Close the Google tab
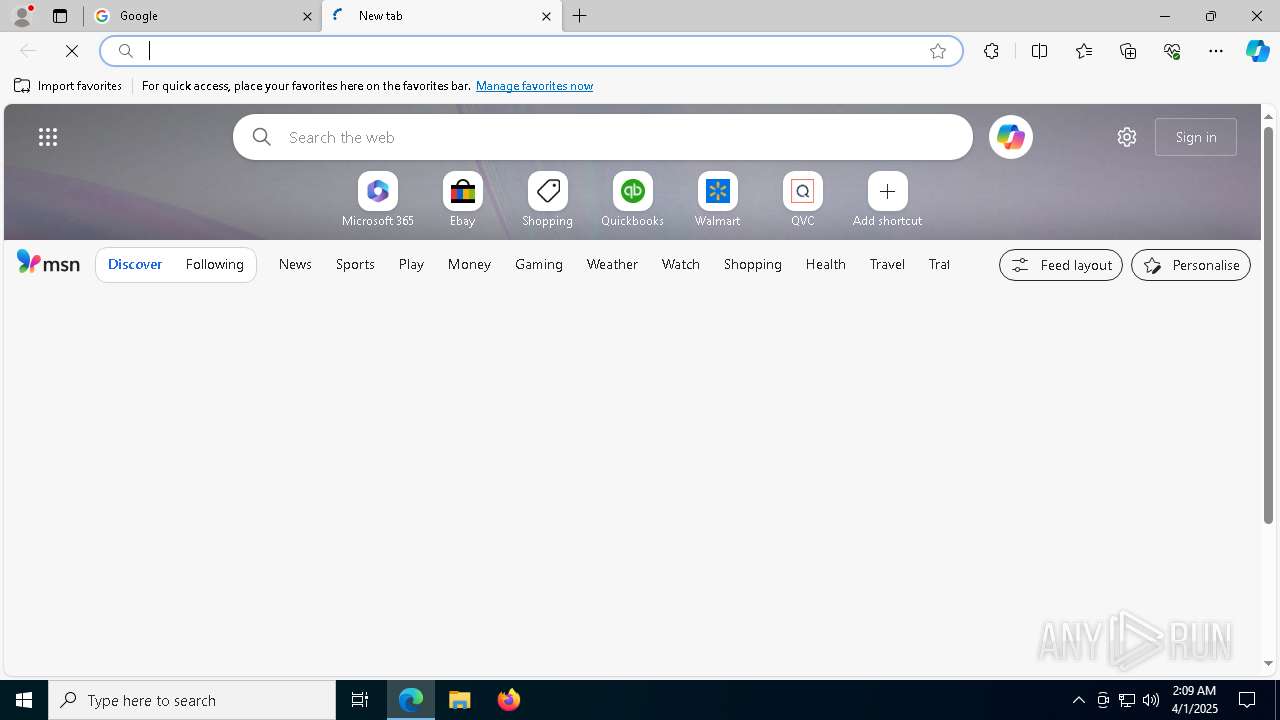The width and height of the screenshot is (1280, 720). [x=307, y=16]
